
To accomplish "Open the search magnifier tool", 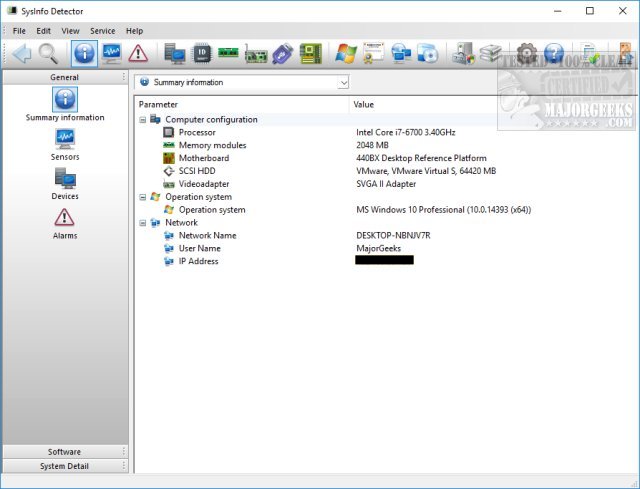I will pos(48,53).
